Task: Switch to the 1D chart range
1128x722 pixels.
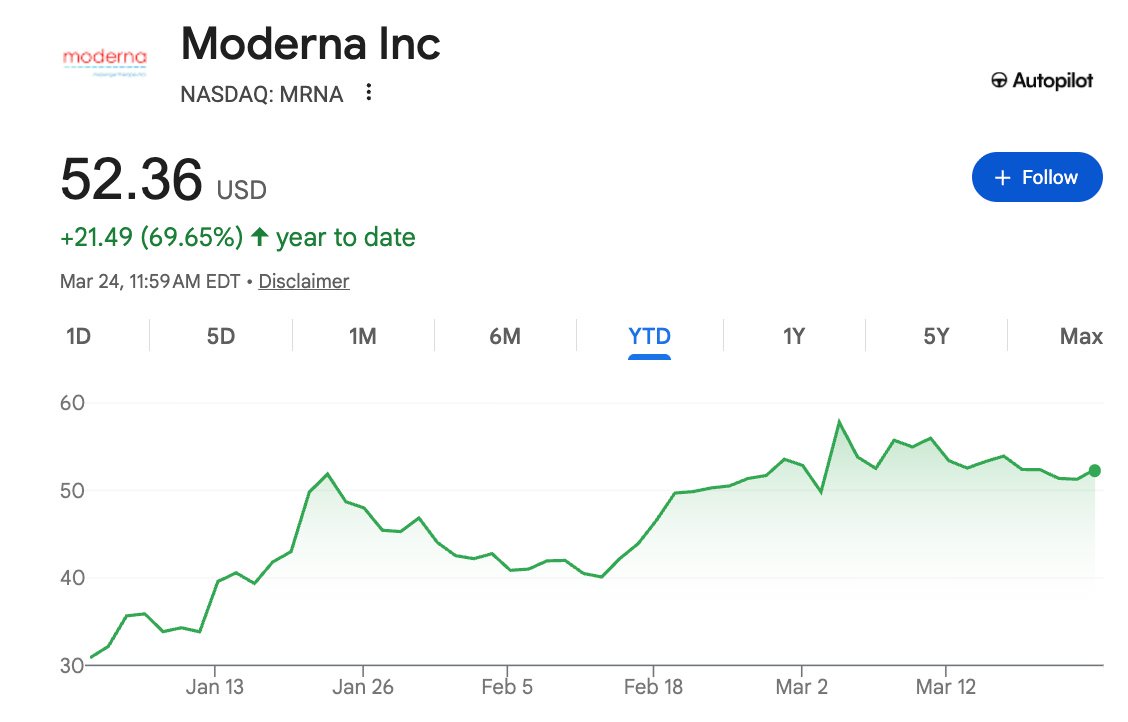Action: point(78,336)
